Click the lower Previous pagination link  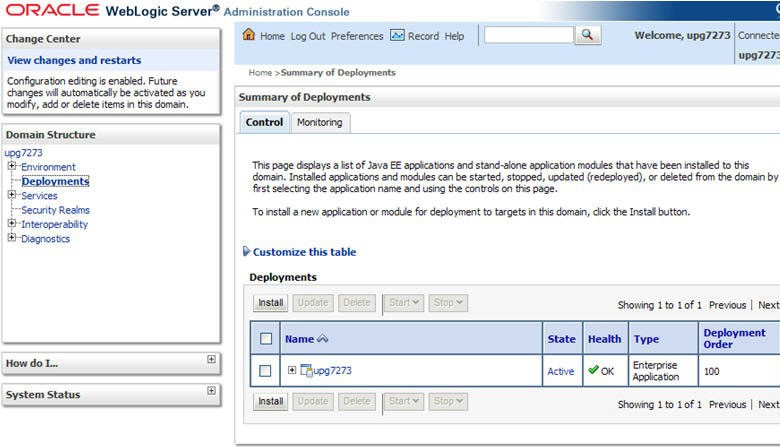point(727,405)
